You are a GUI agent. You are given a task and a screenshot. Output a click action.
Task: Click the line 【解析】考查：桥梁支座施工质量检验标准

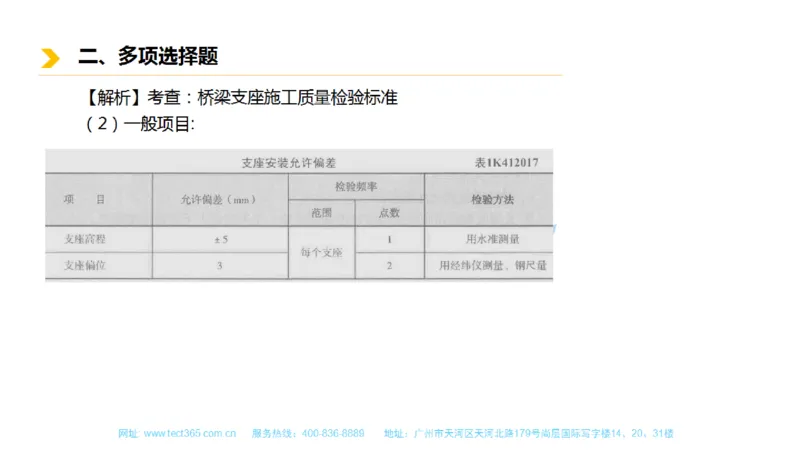pyautogui.click(x=241, y=97)
